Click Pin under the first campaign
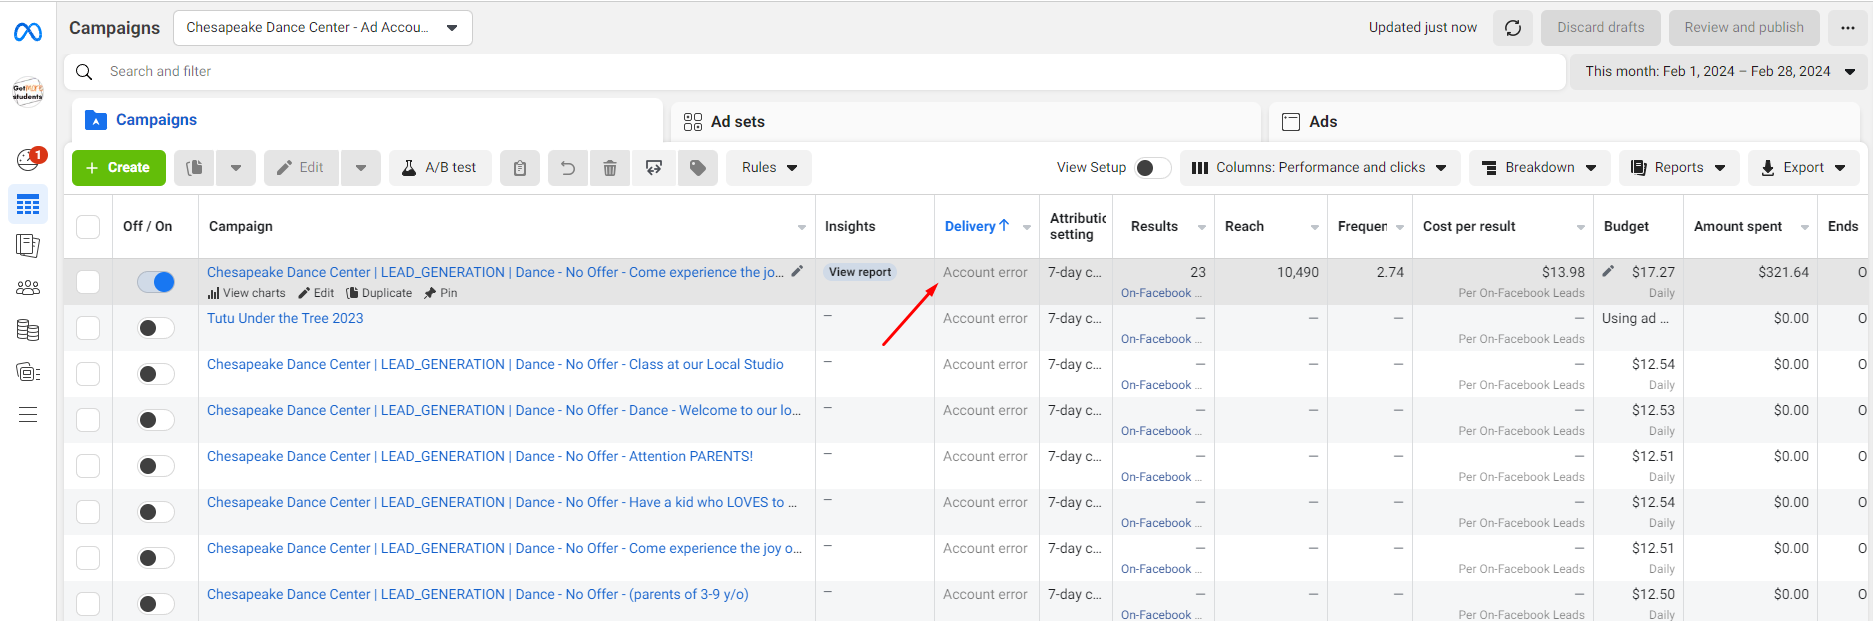Screen dimensions: 1873x621 point(441,293)
